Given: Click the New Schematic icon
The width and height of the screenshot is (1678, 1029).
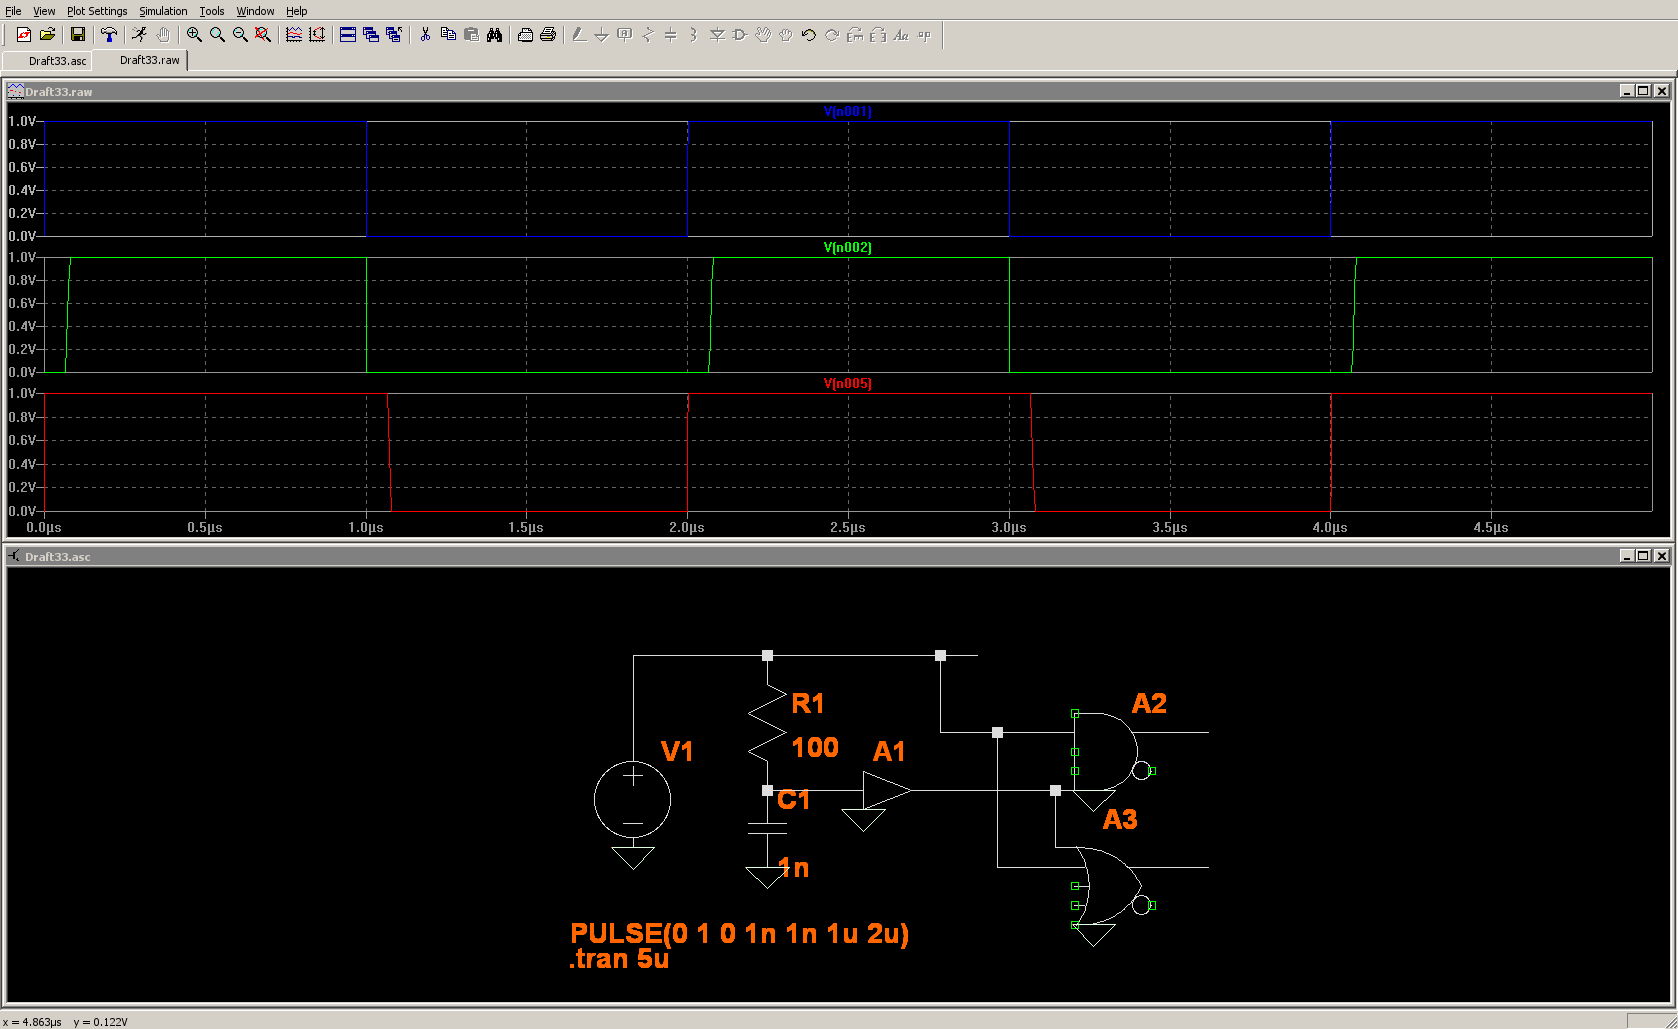Looking at the screenshot, I should tap(24, 35).
